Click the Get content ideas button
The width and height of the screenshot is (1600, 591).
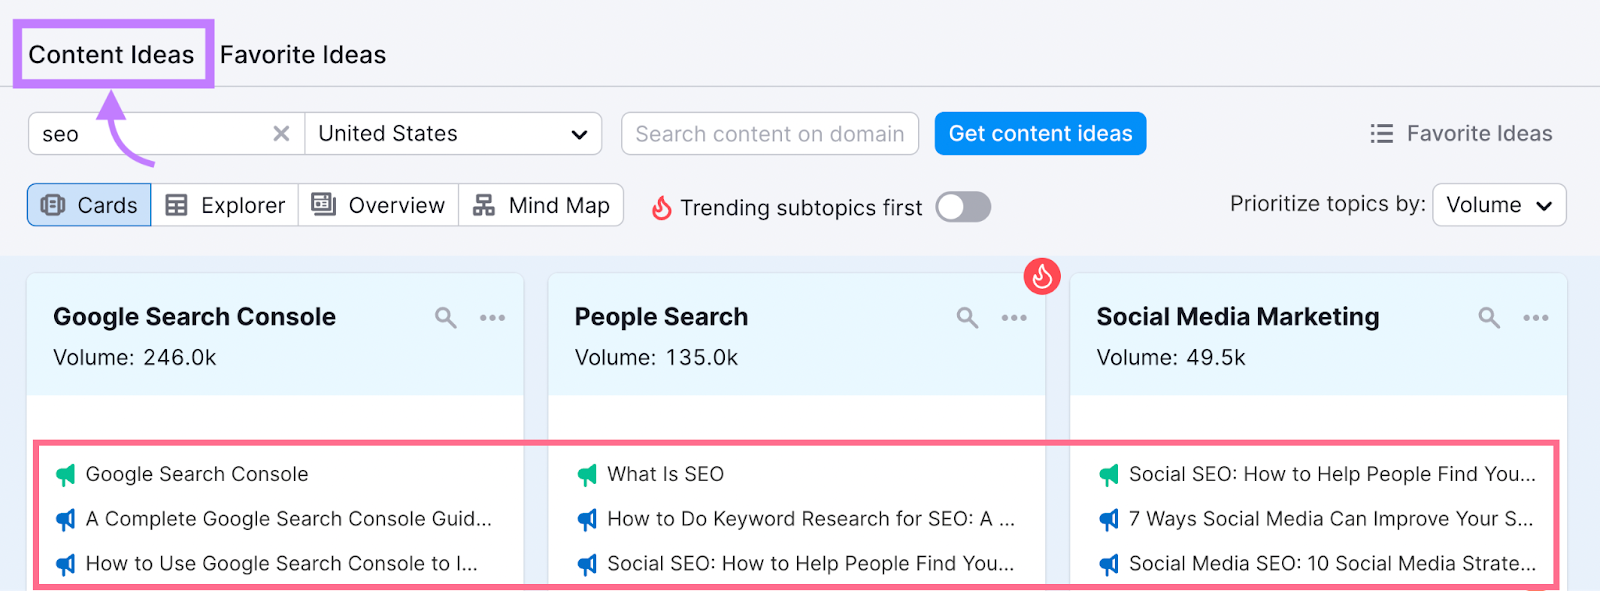(1040, 133)
